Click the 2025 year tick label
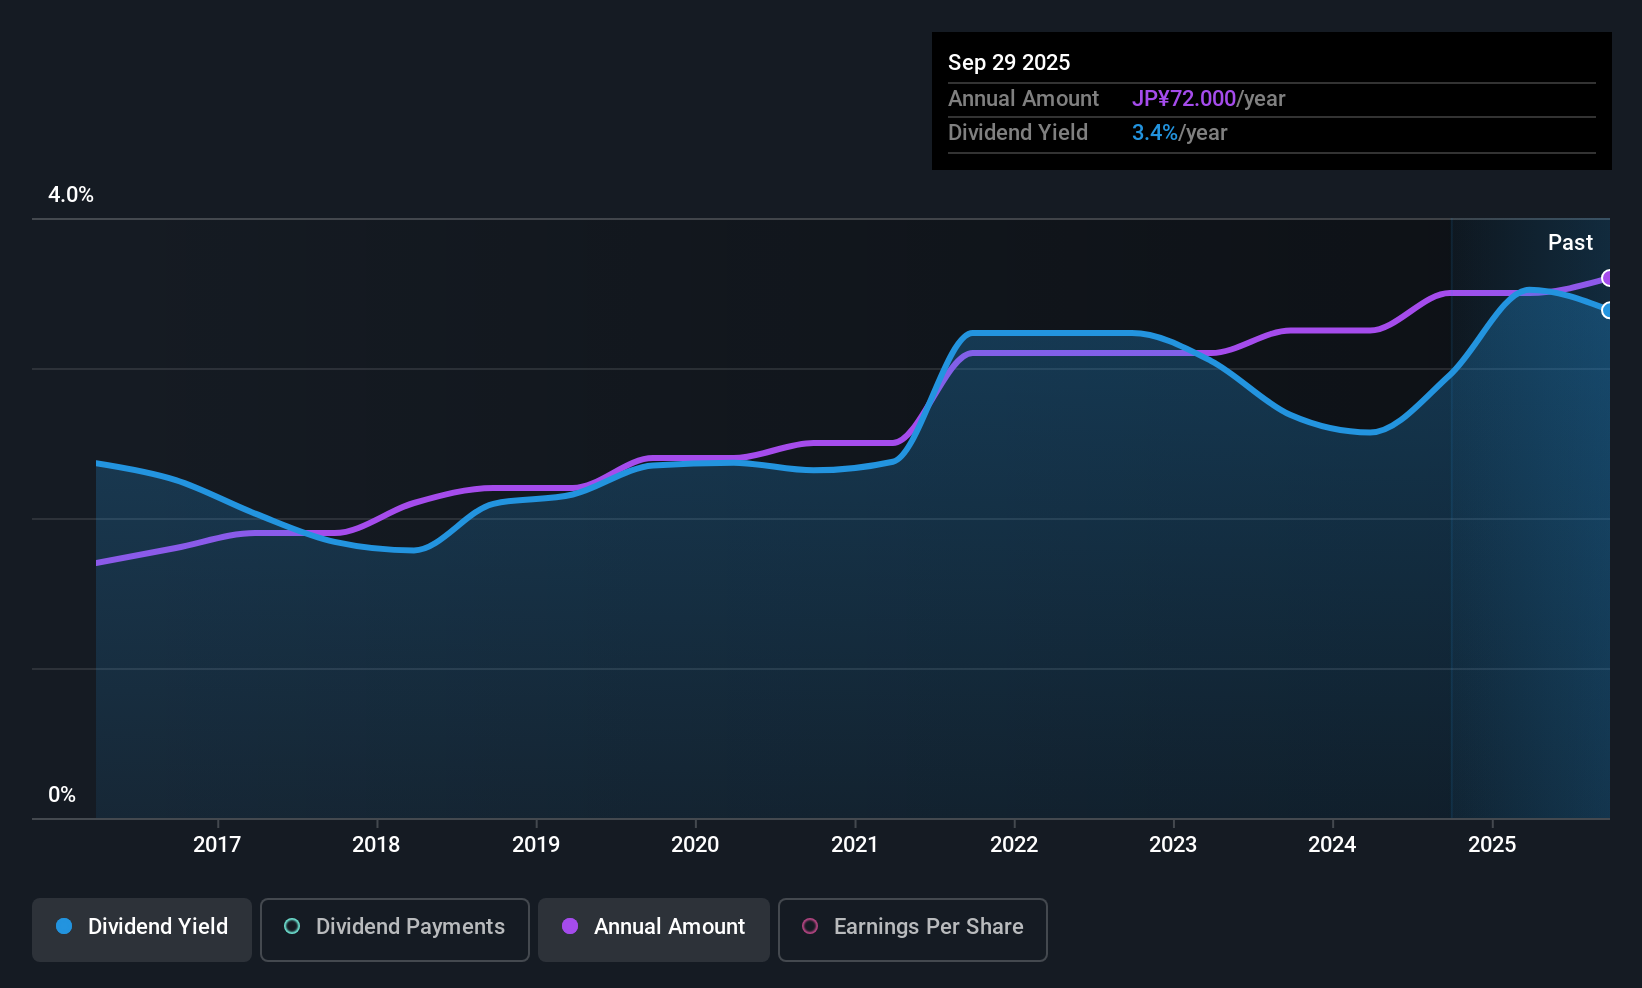Image resolution: width=1642 pixels, height=988 pixels. (x=1492, y=845)
